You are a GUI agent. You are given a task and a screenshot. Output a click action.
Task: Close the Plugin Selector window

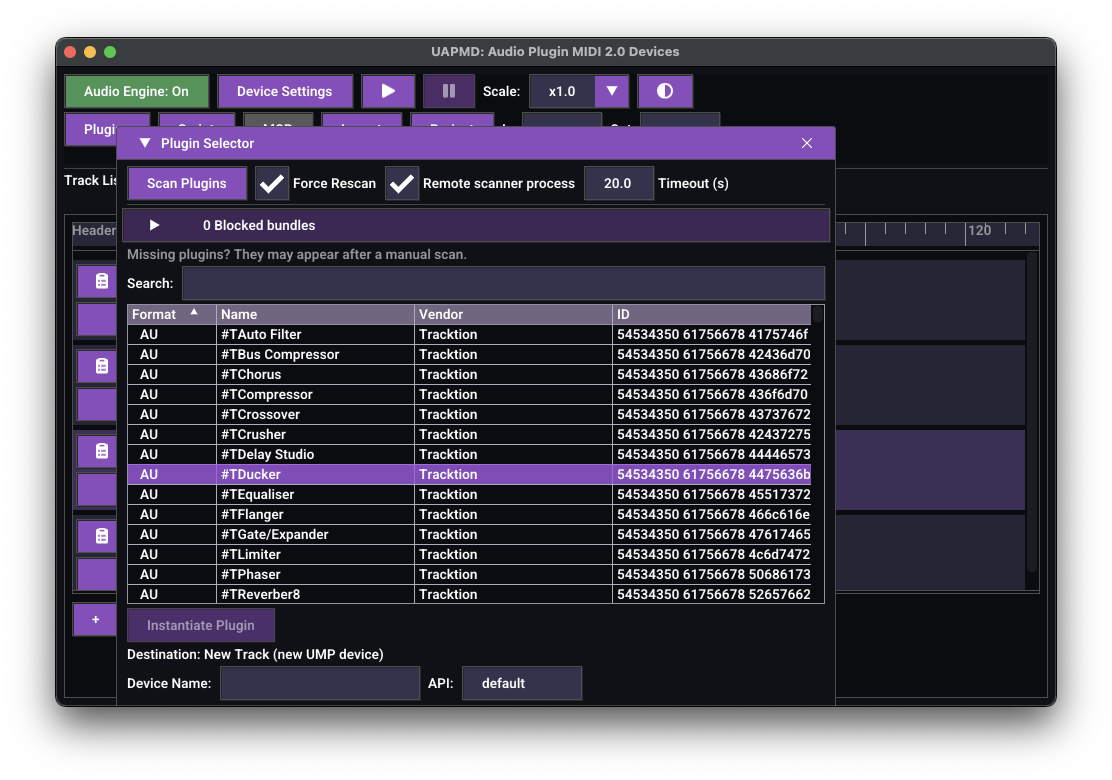pos(807,143)
